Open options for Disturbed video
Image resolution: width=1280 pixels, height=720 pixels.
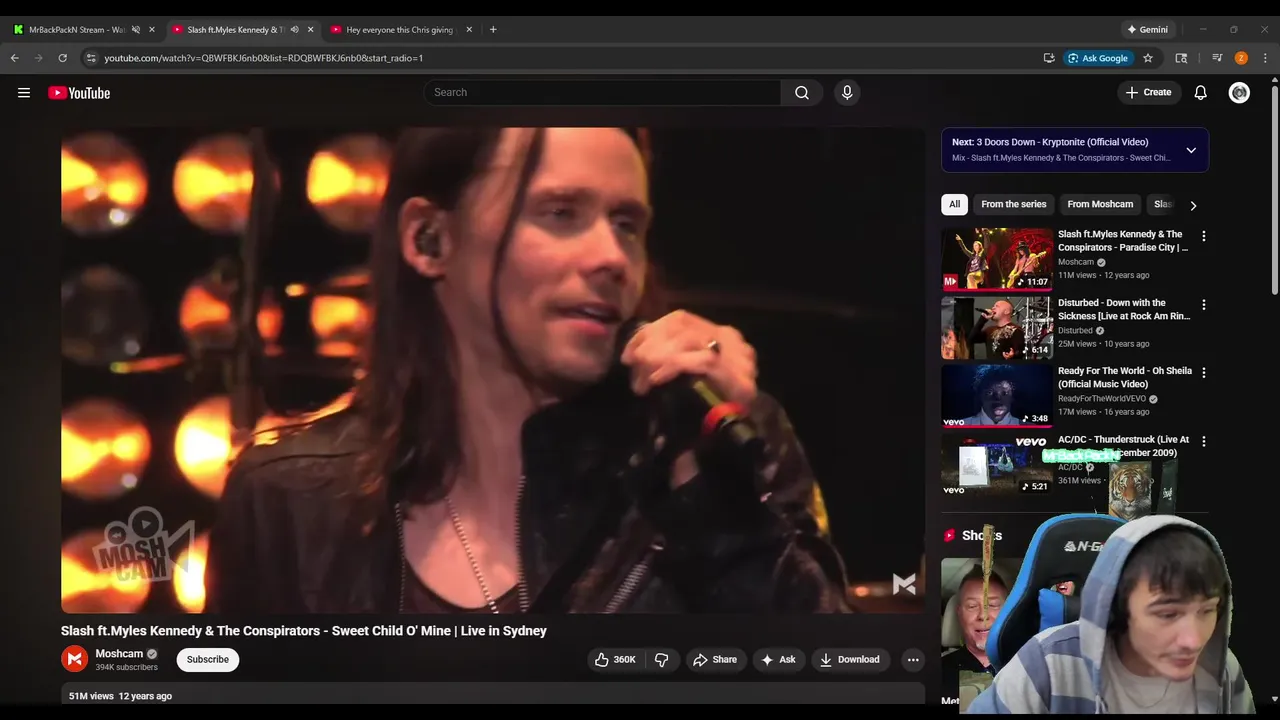pos(1204,304)
